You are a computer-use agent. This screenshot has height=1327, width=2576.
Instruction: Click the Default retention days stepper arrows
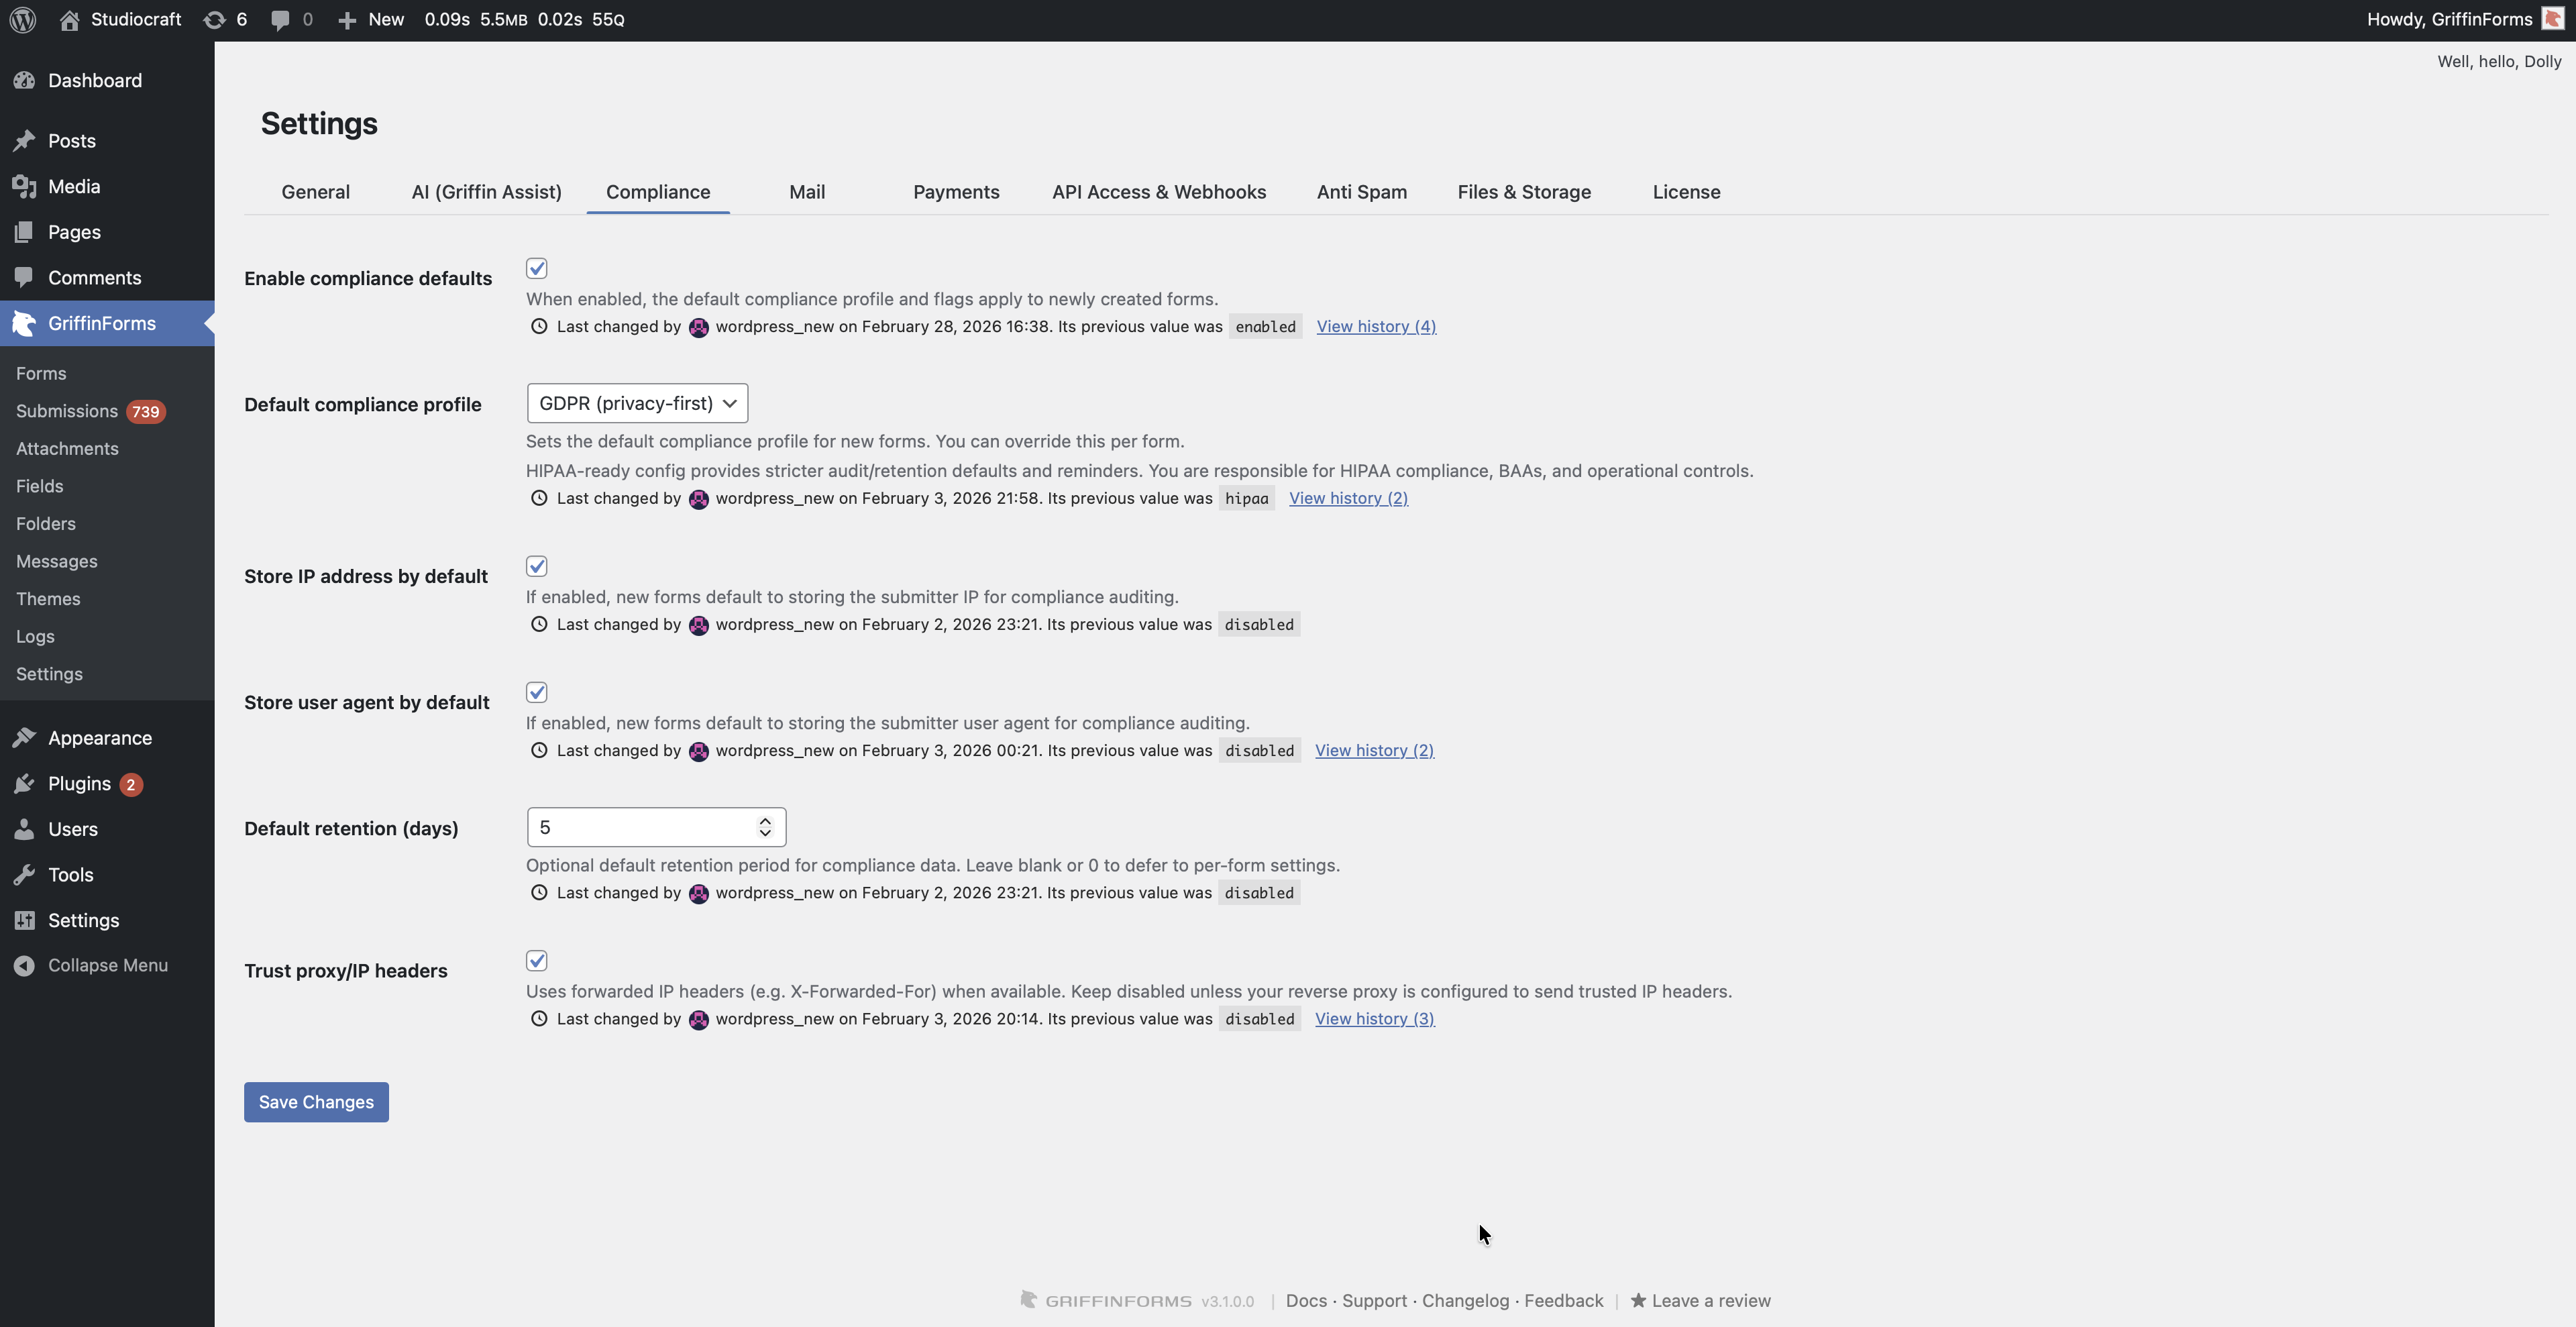[765, 827]
